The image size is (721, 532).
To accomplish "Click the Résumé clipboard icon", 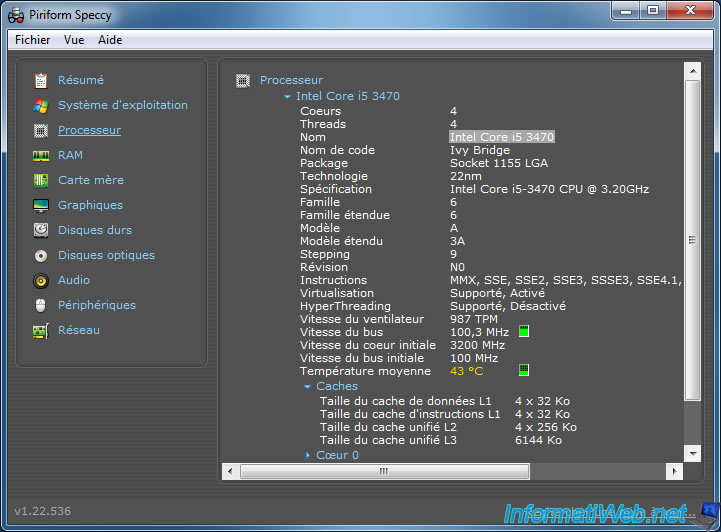I will coord(41,80).
